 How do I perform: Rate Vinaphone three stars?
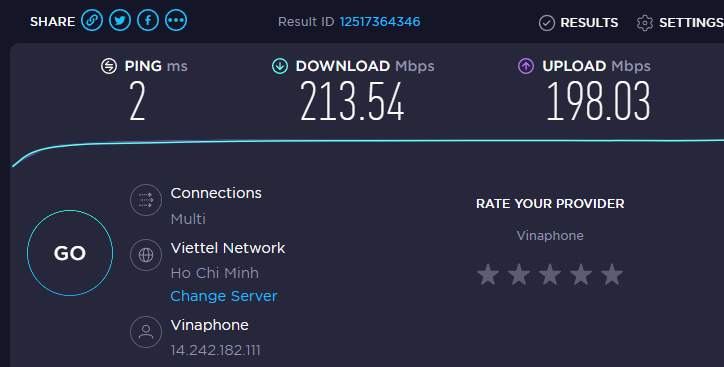pos(550,275)
